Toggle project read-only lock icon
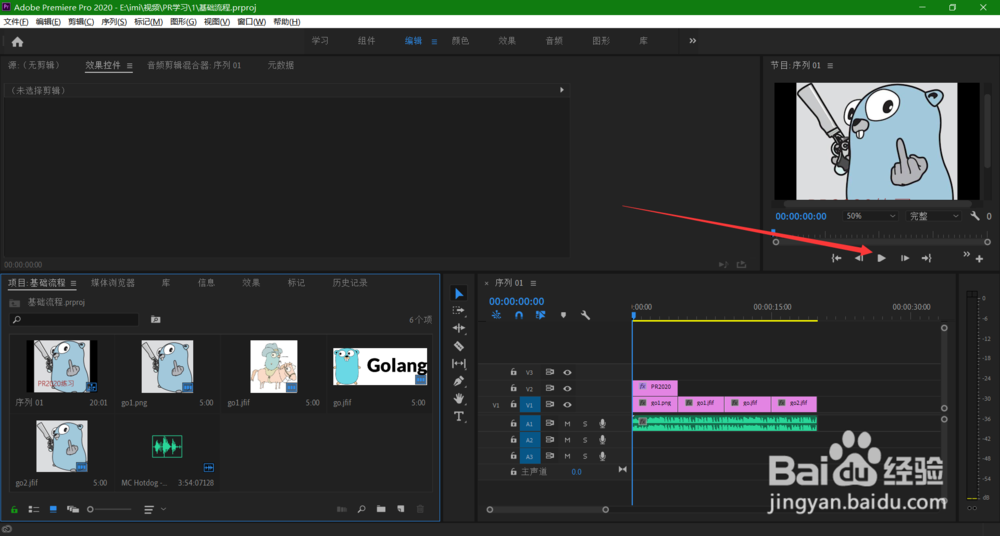 coord(14,509)
